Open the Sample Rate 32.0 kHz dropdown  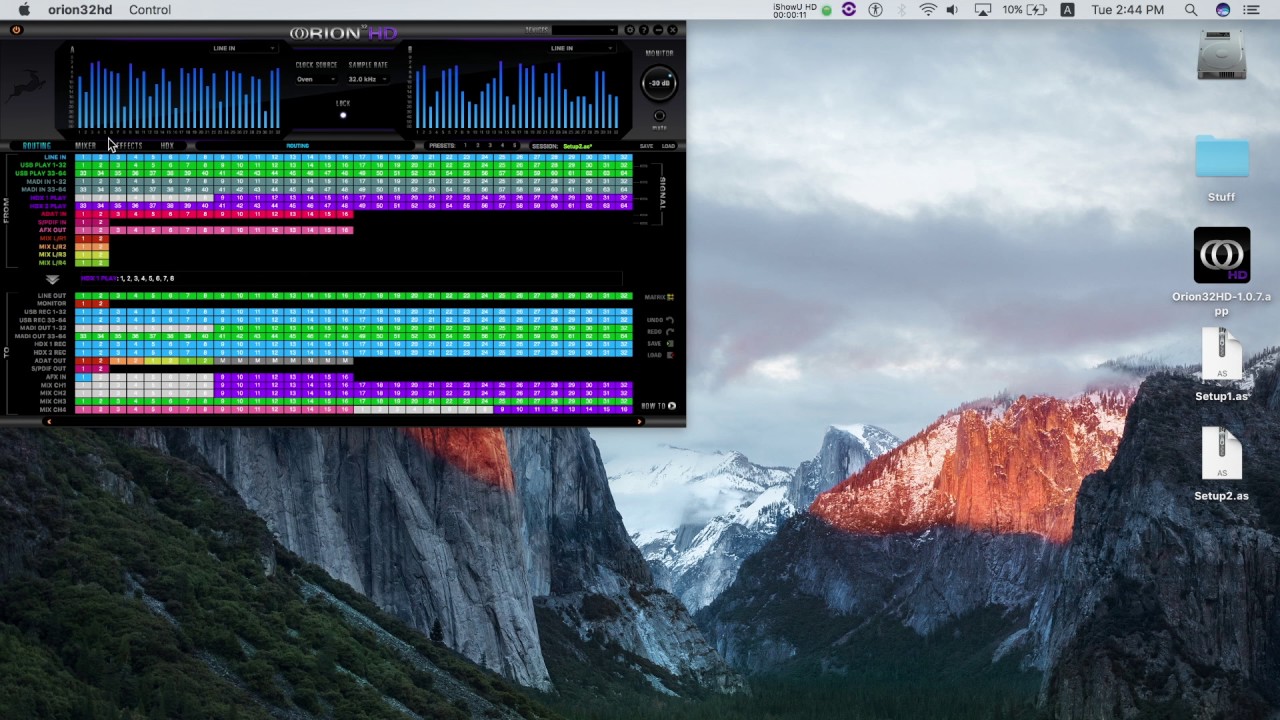tap(367, 79)
